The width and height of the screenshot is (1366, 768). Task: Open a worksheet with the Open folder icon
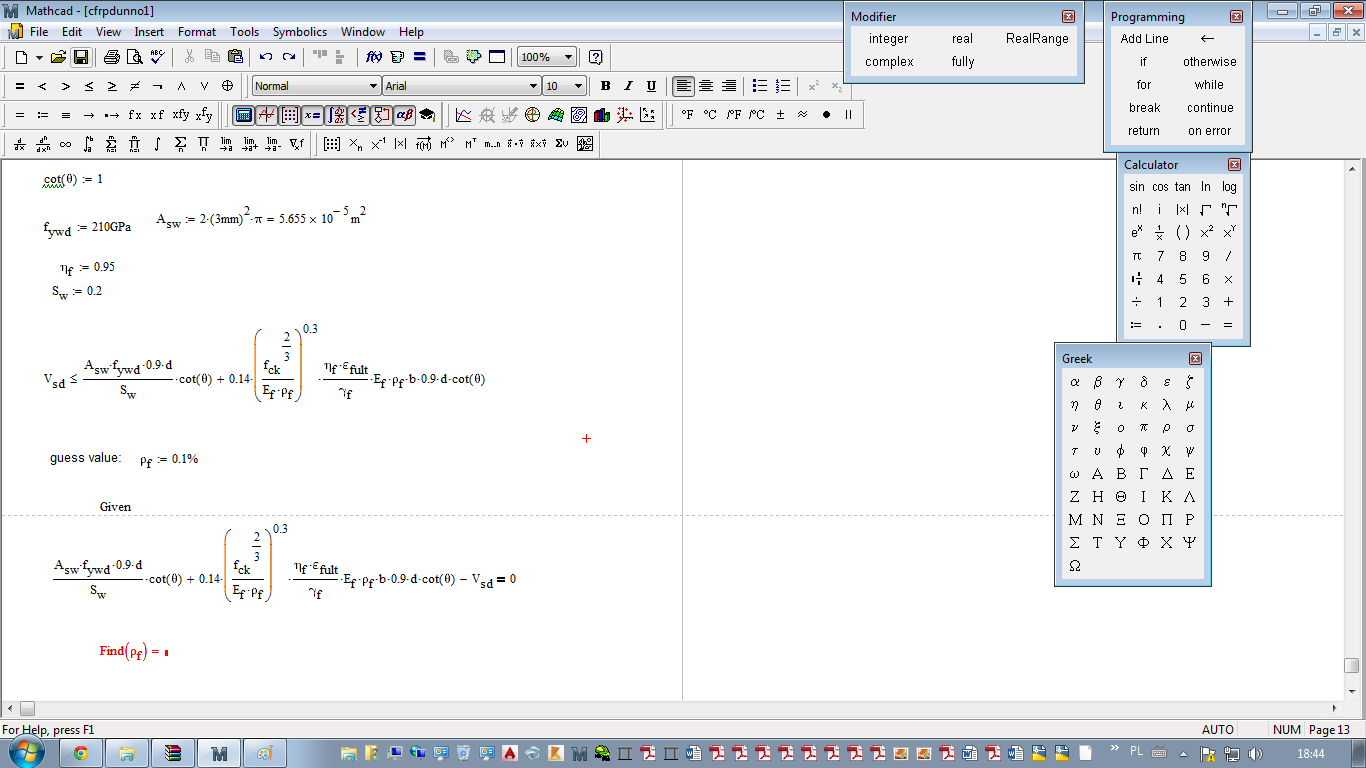tap(58, 57)
